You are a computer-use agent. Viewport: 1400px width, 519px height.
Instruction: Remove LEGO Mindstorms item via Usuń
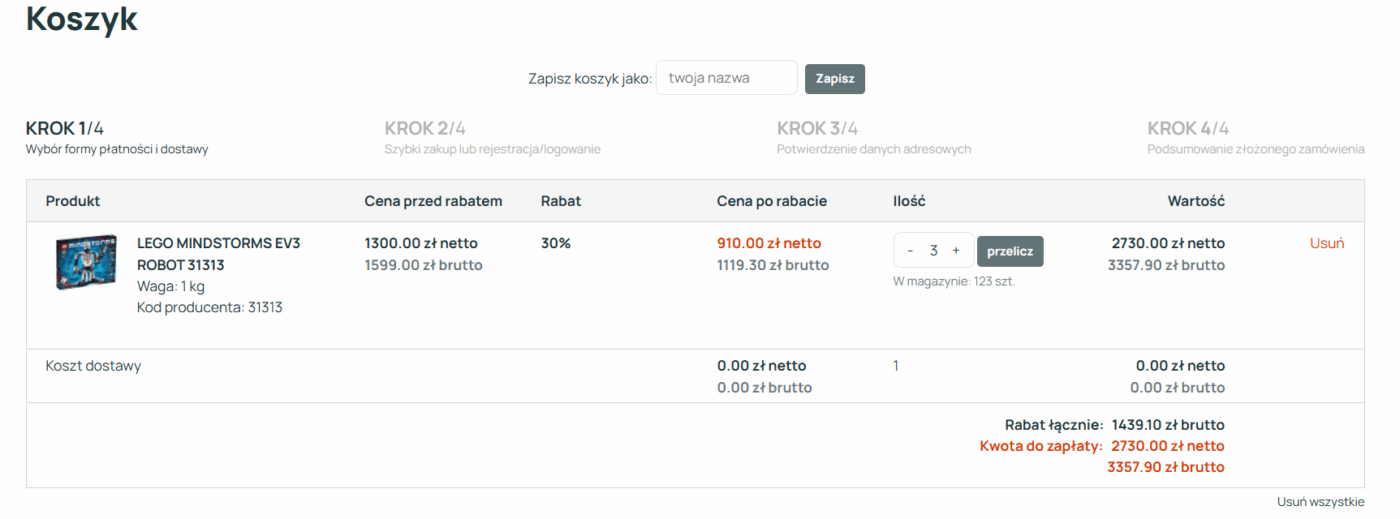(x=1327, y=243)
